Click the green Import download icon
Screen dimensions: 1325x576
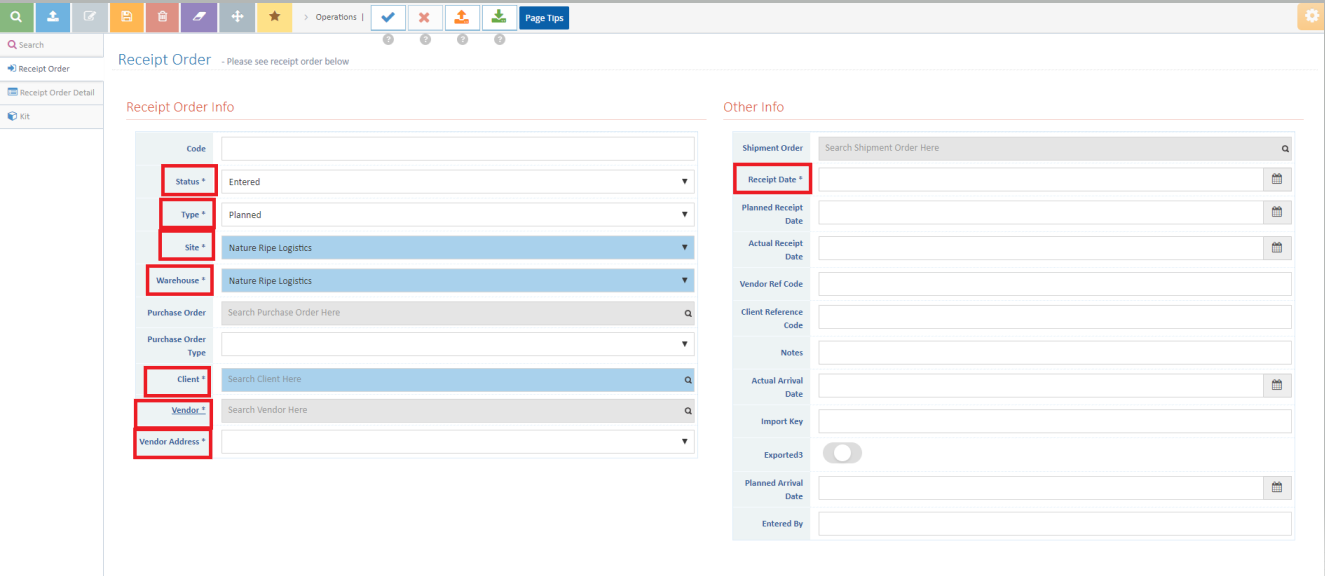click(499, 17)
